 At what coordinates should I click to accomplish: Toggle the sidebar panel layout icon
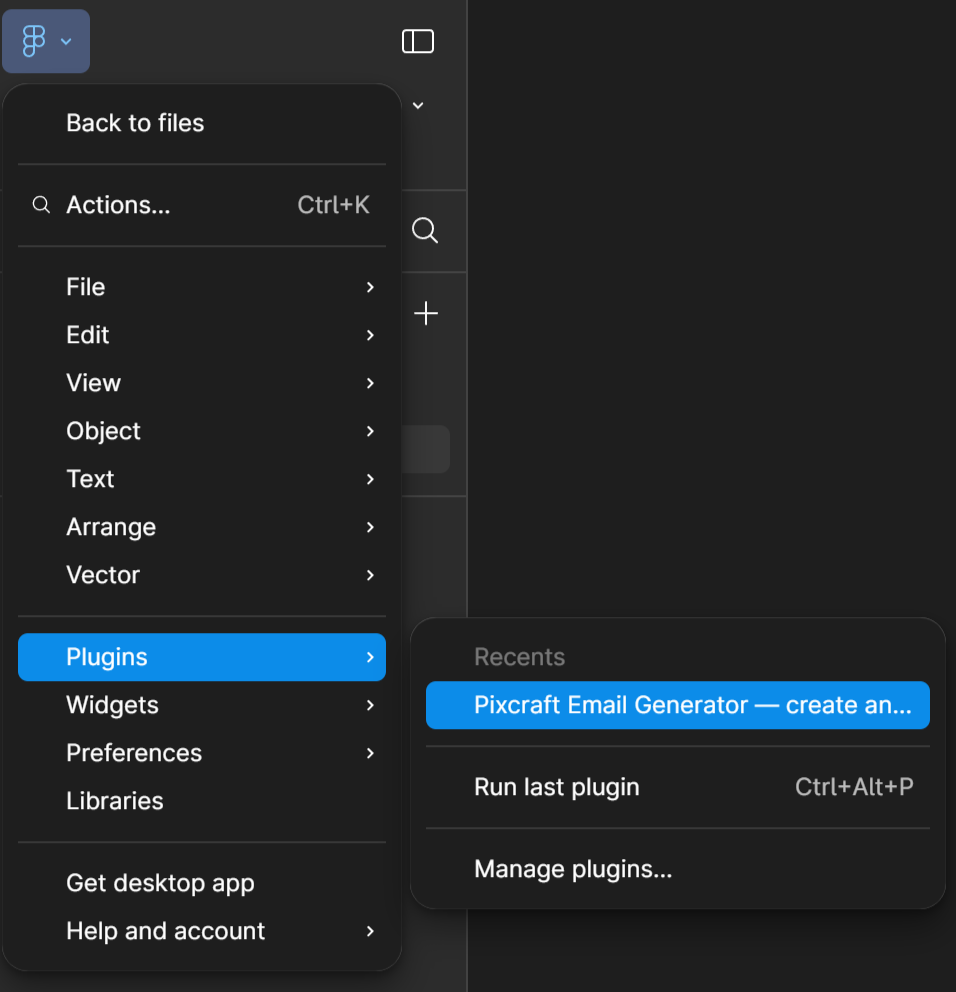tap(418, 41)
